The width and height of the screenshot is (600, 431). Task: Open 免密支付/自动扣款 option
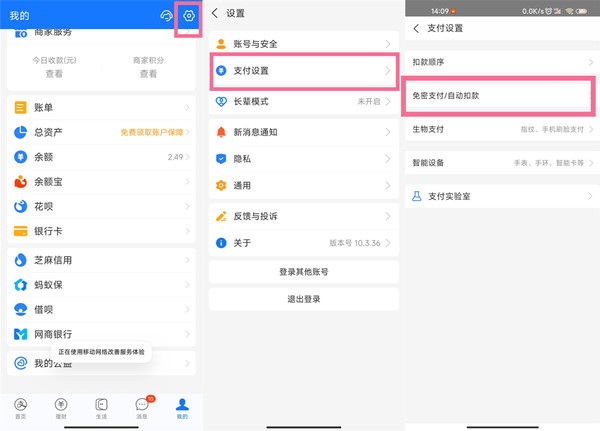coord(498,96)
